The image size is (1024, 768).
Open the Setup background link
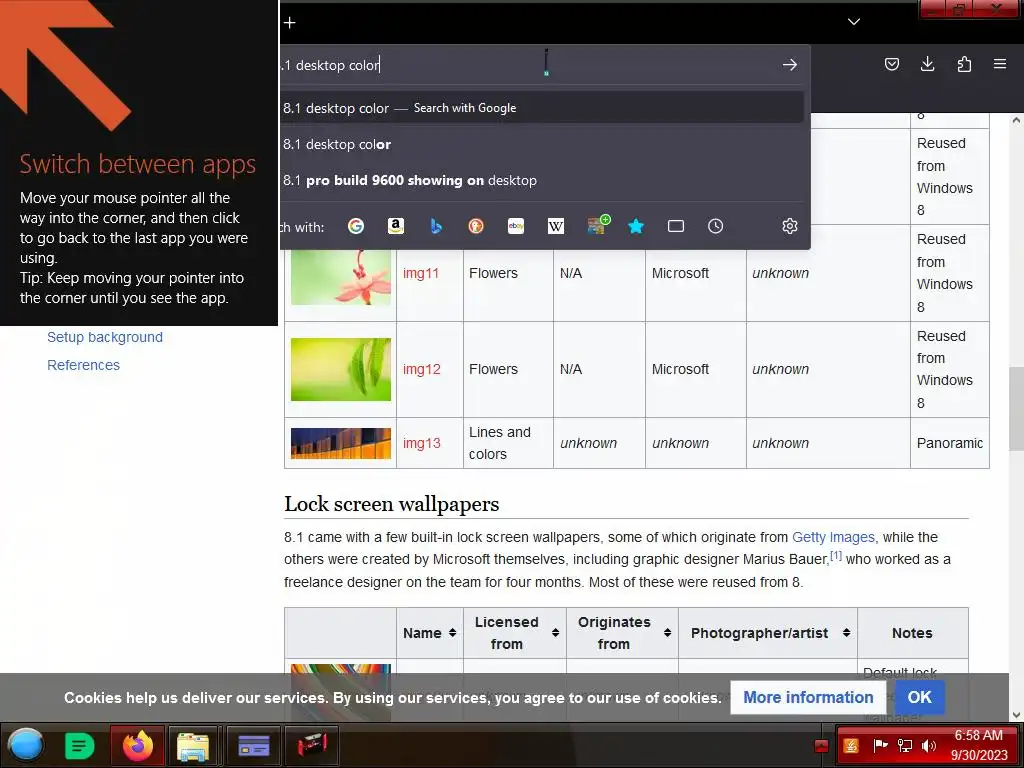[x=105, y=337]
